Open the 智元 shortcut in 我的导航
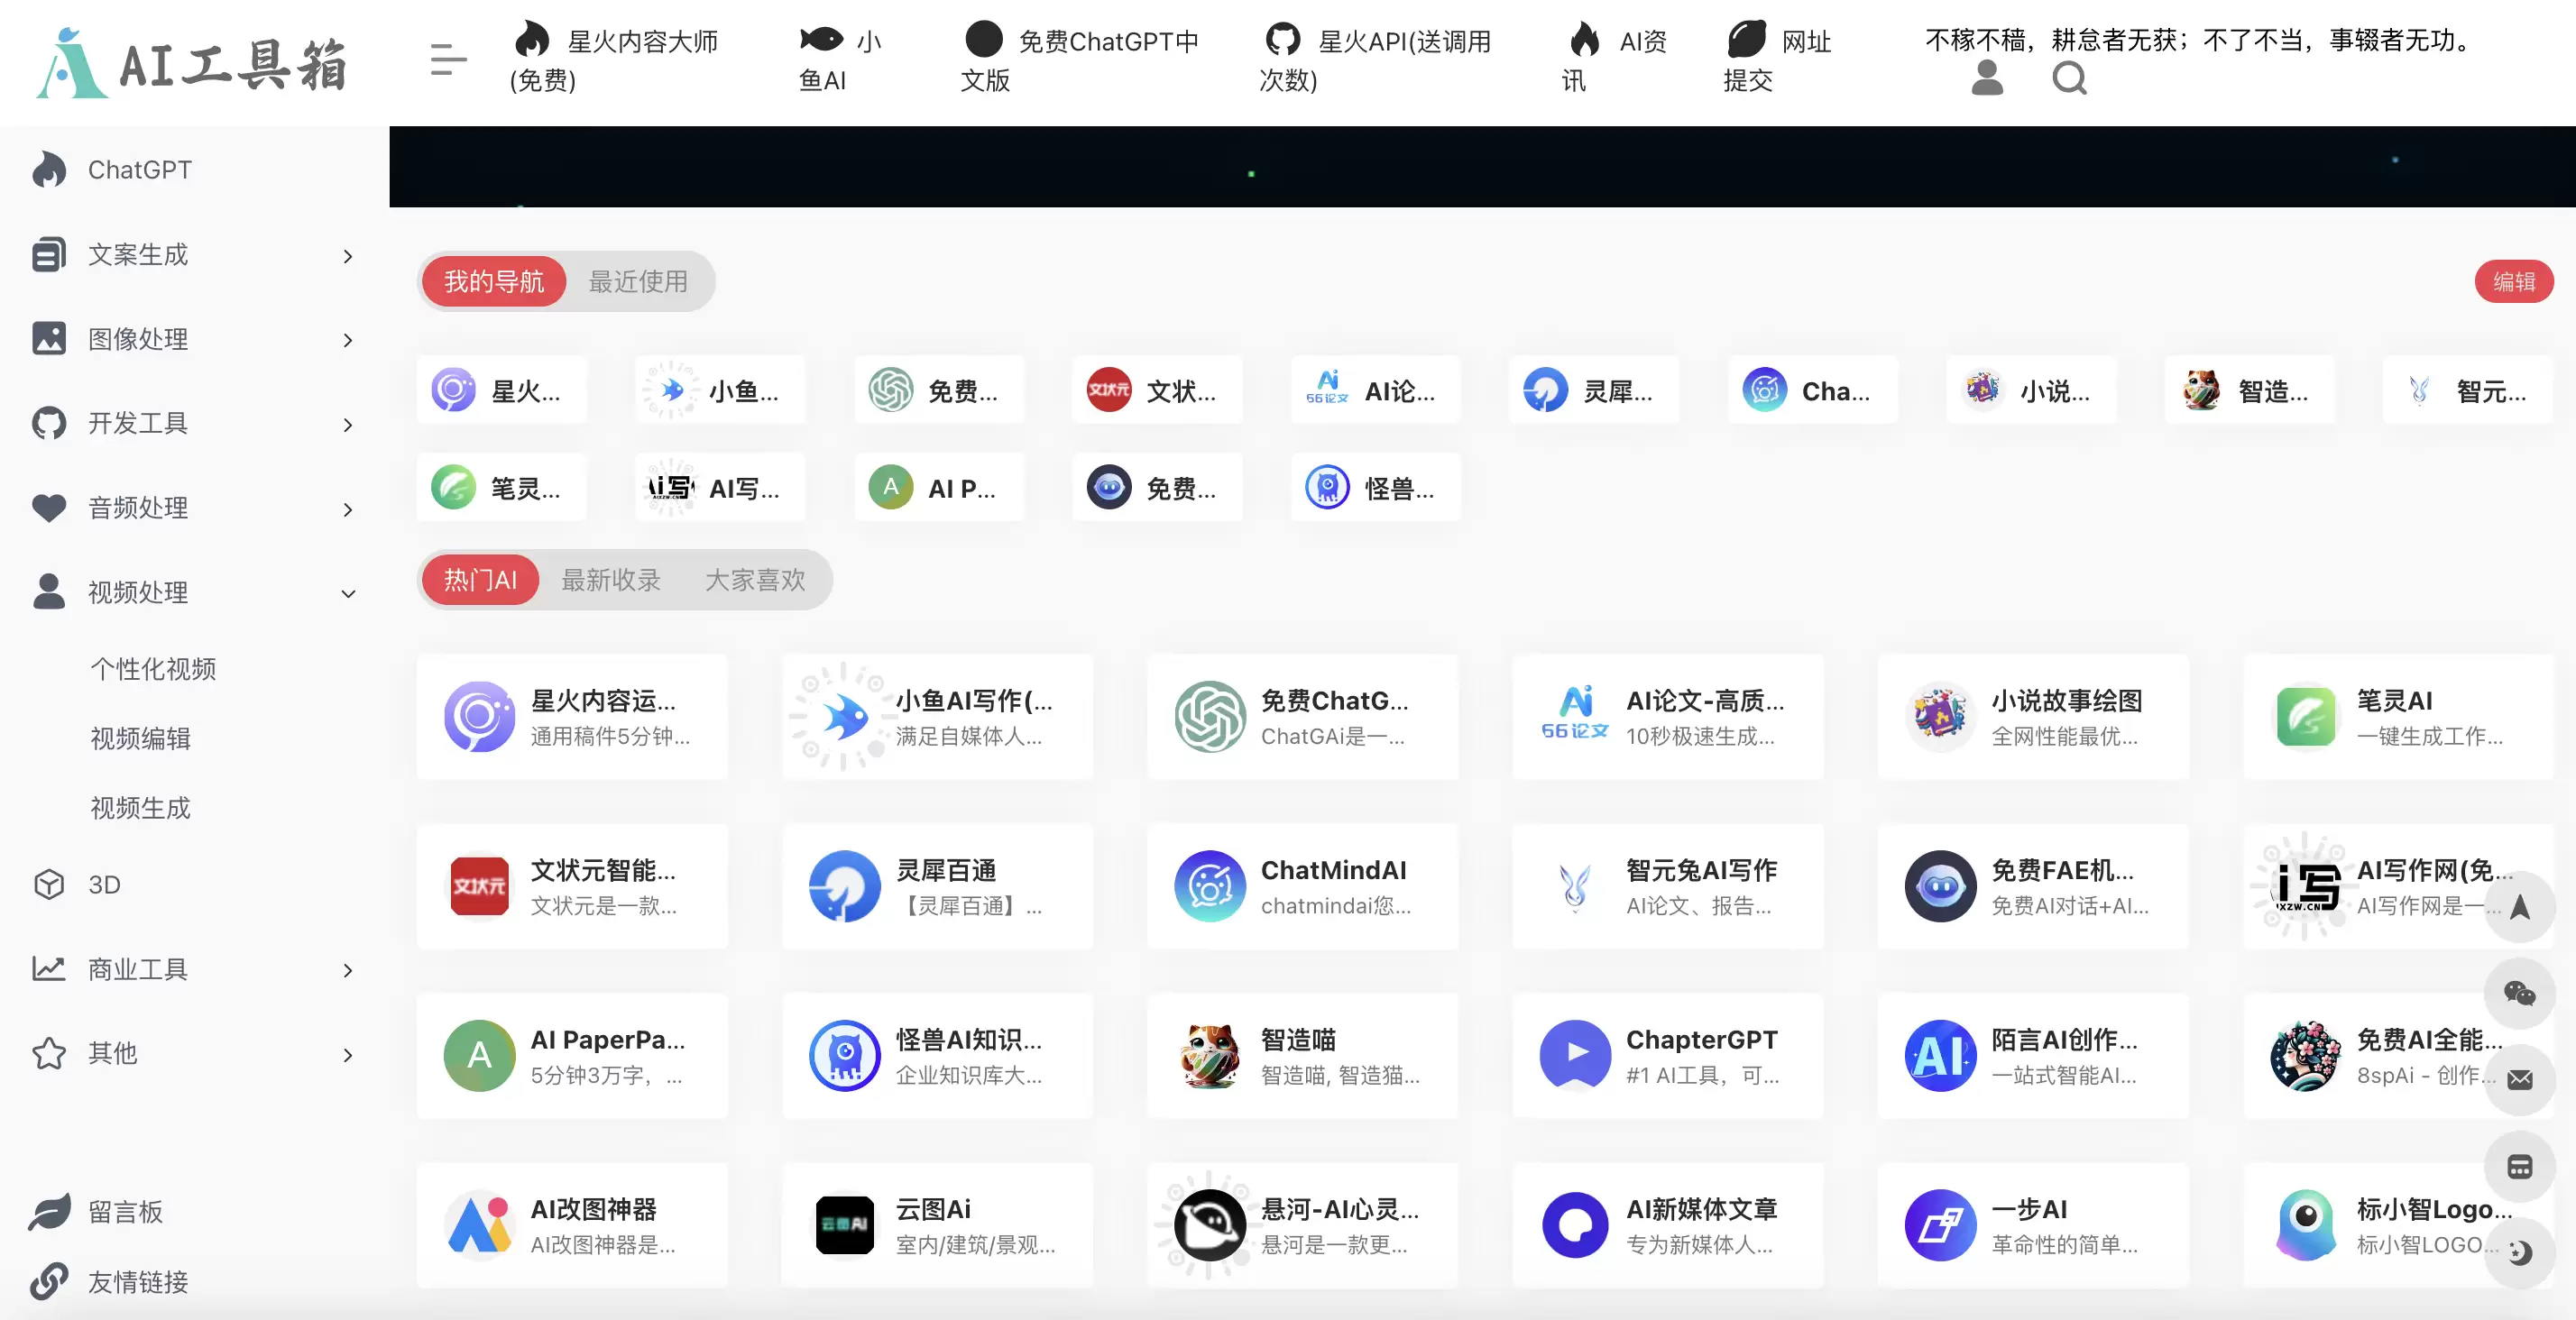2576x1320 pixels. pos(2468,390)
